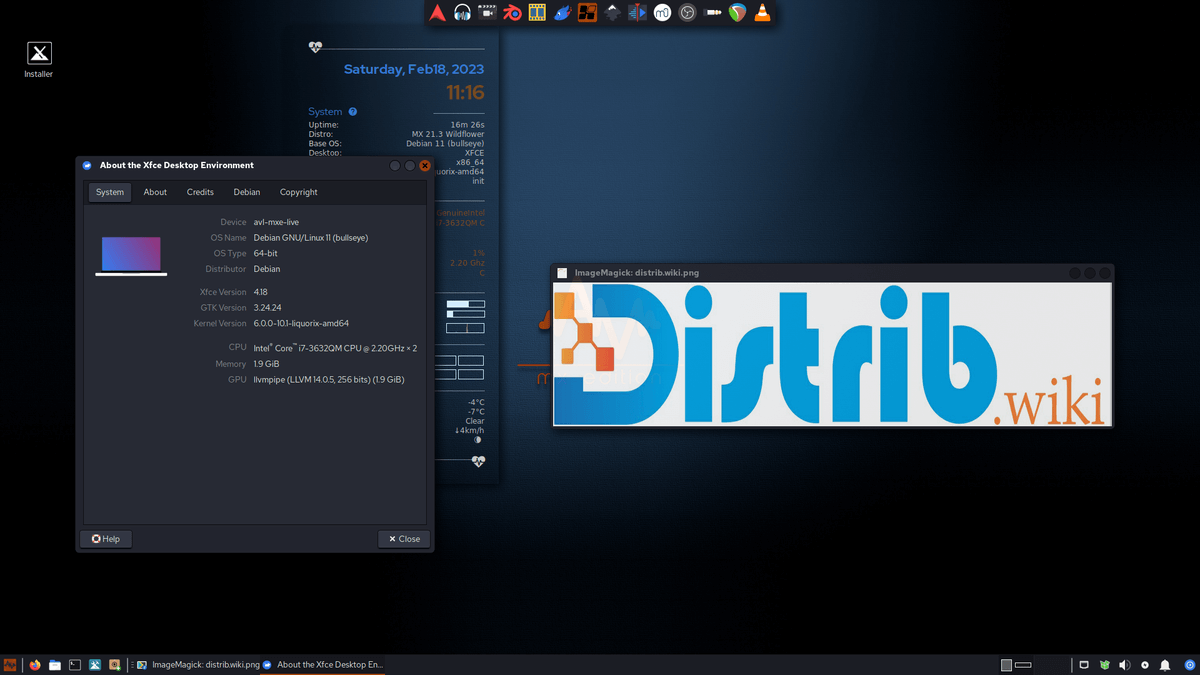Viewport: 1200px width, 675px height.
Task: Launch Ardour from the top dock
Action: pos(437,13)
